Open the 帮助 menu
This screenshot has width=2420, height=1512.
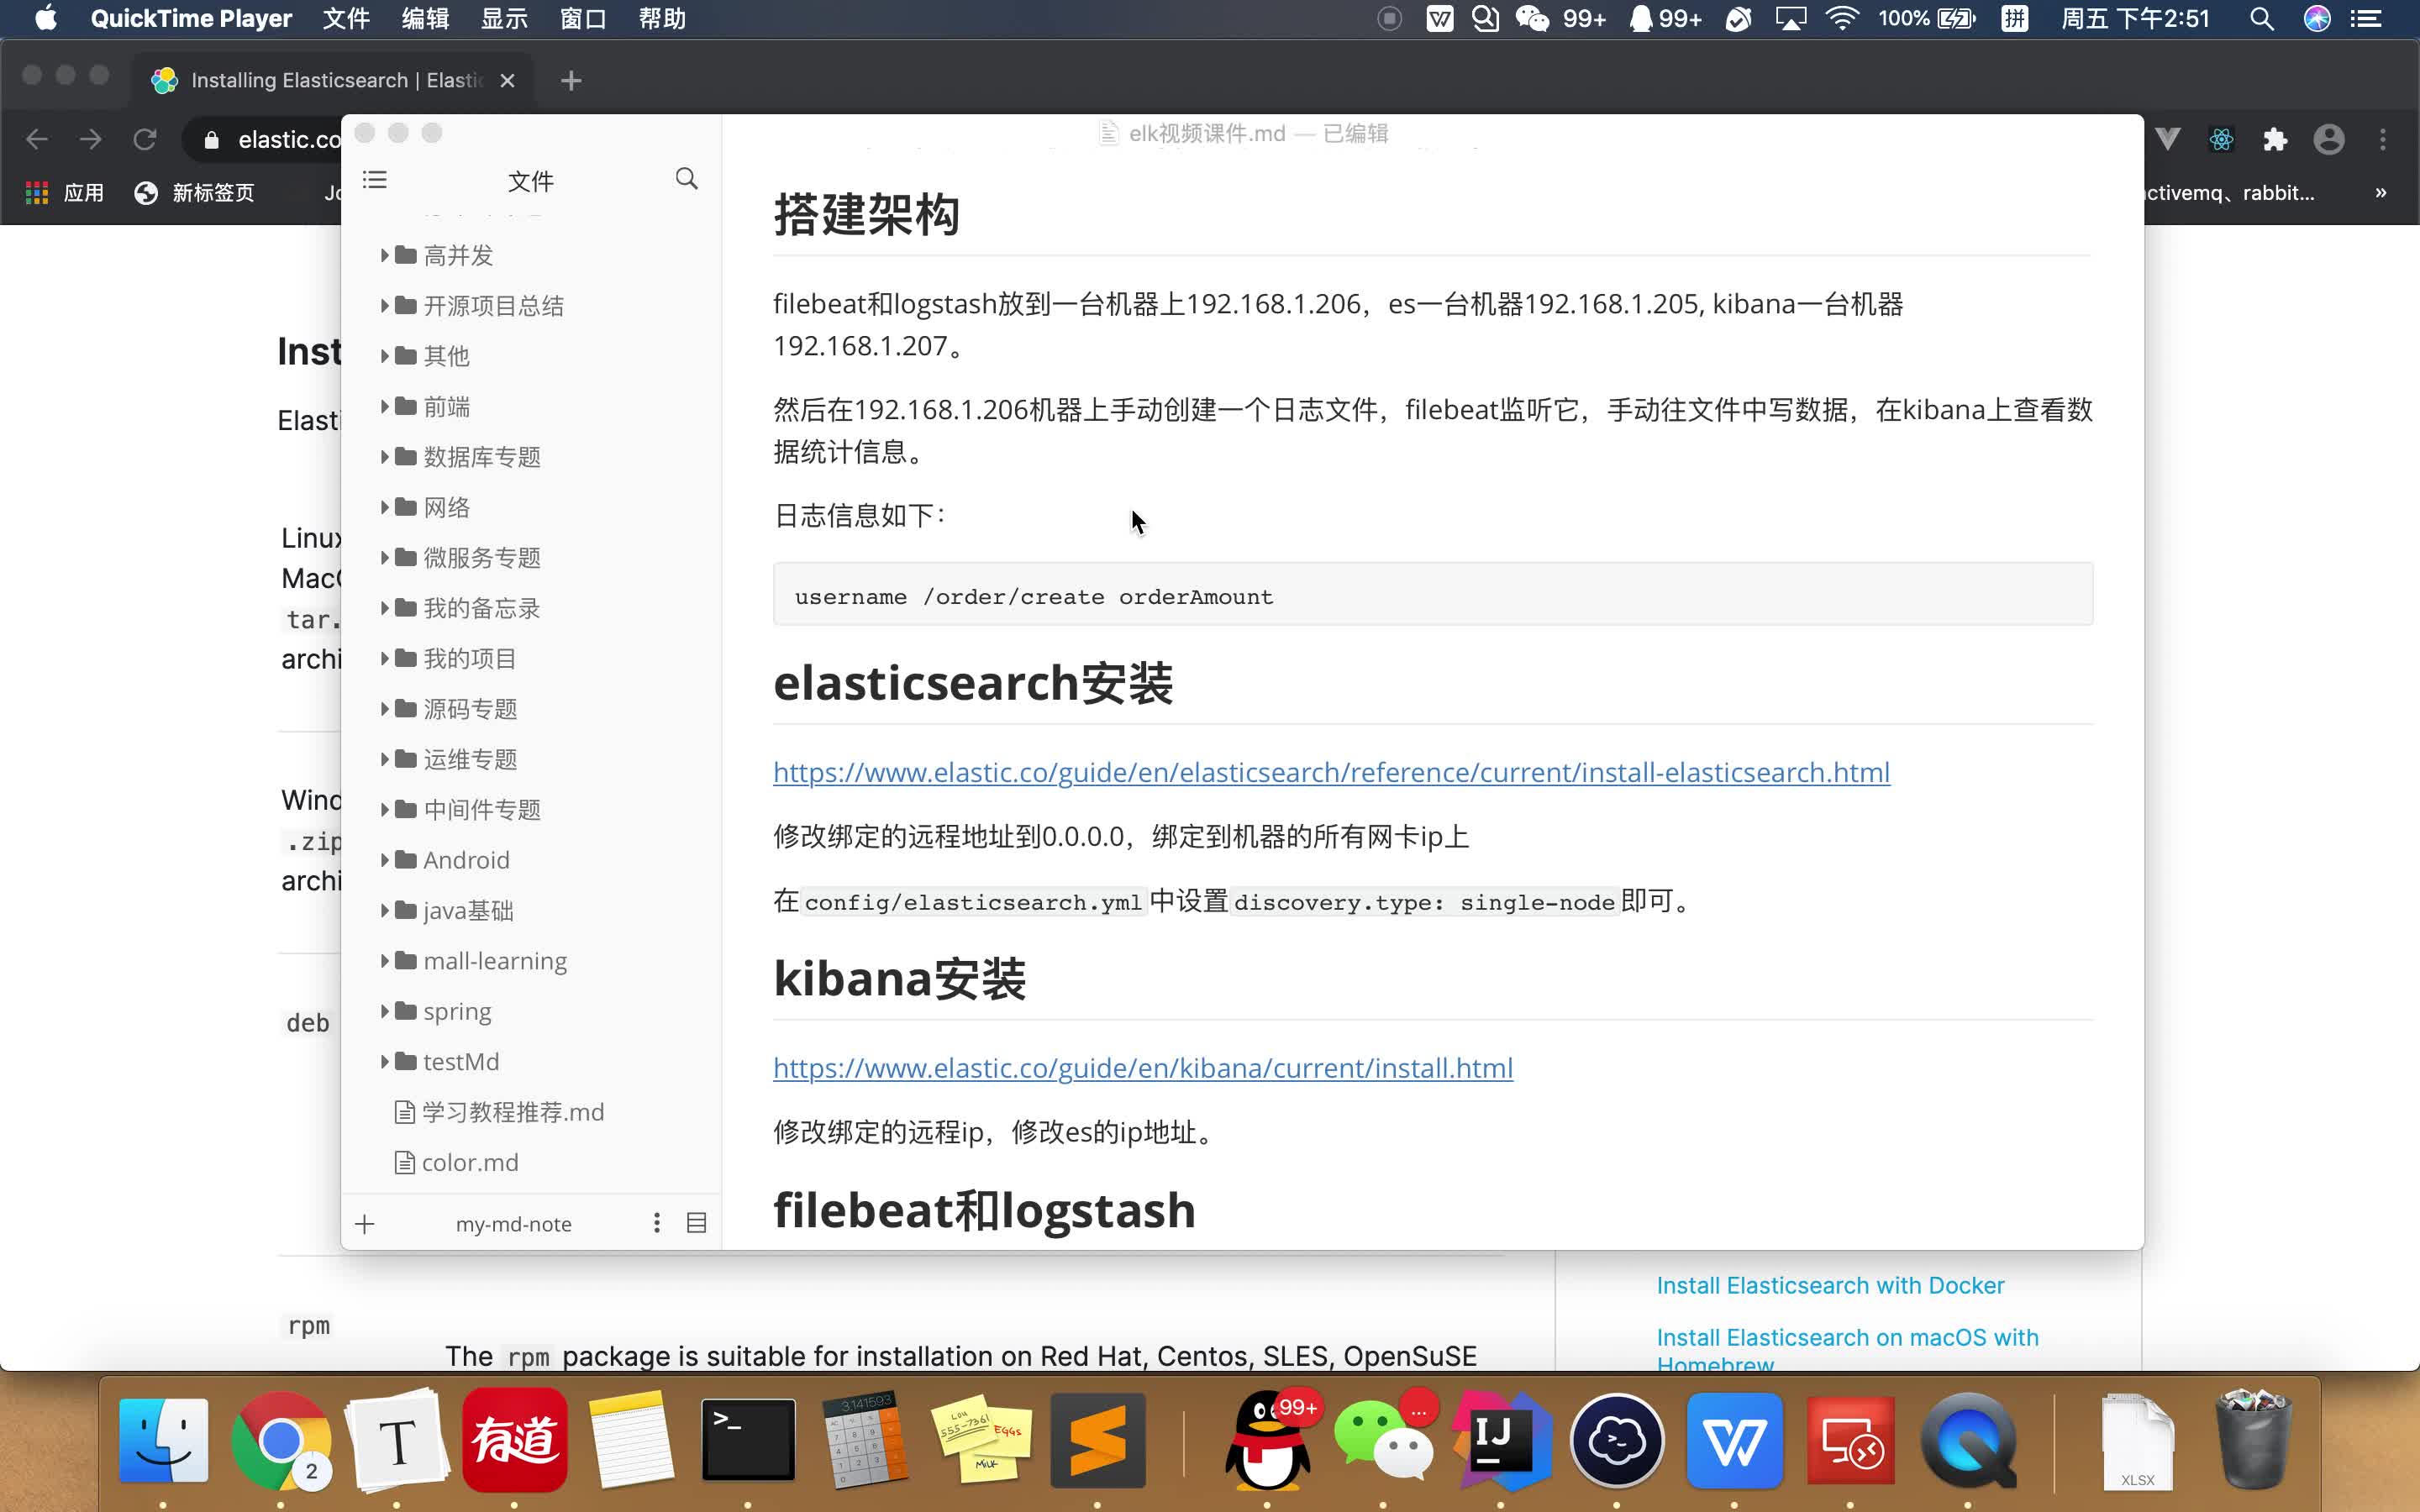(662, 19)
